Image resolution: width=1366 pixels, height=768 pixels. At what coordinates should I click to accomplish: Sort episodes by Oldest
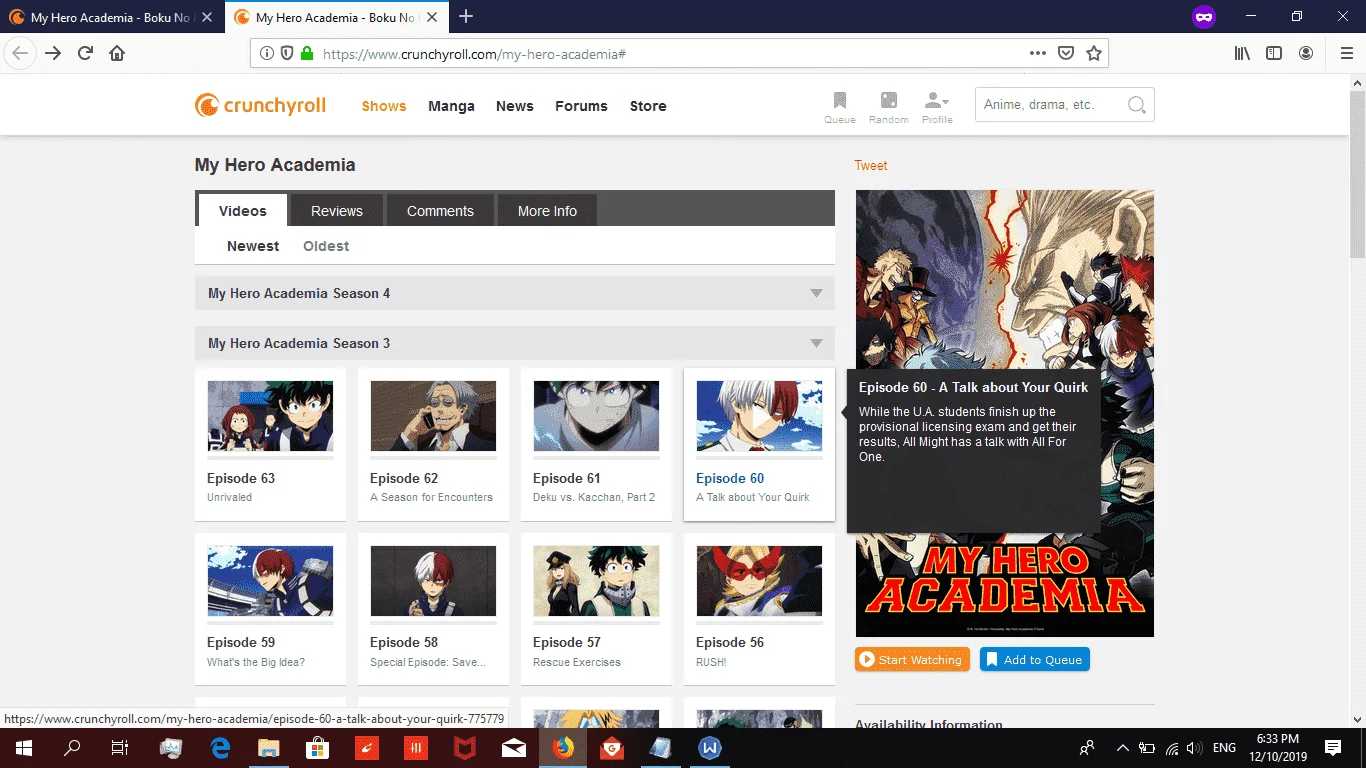click(326, 246)
